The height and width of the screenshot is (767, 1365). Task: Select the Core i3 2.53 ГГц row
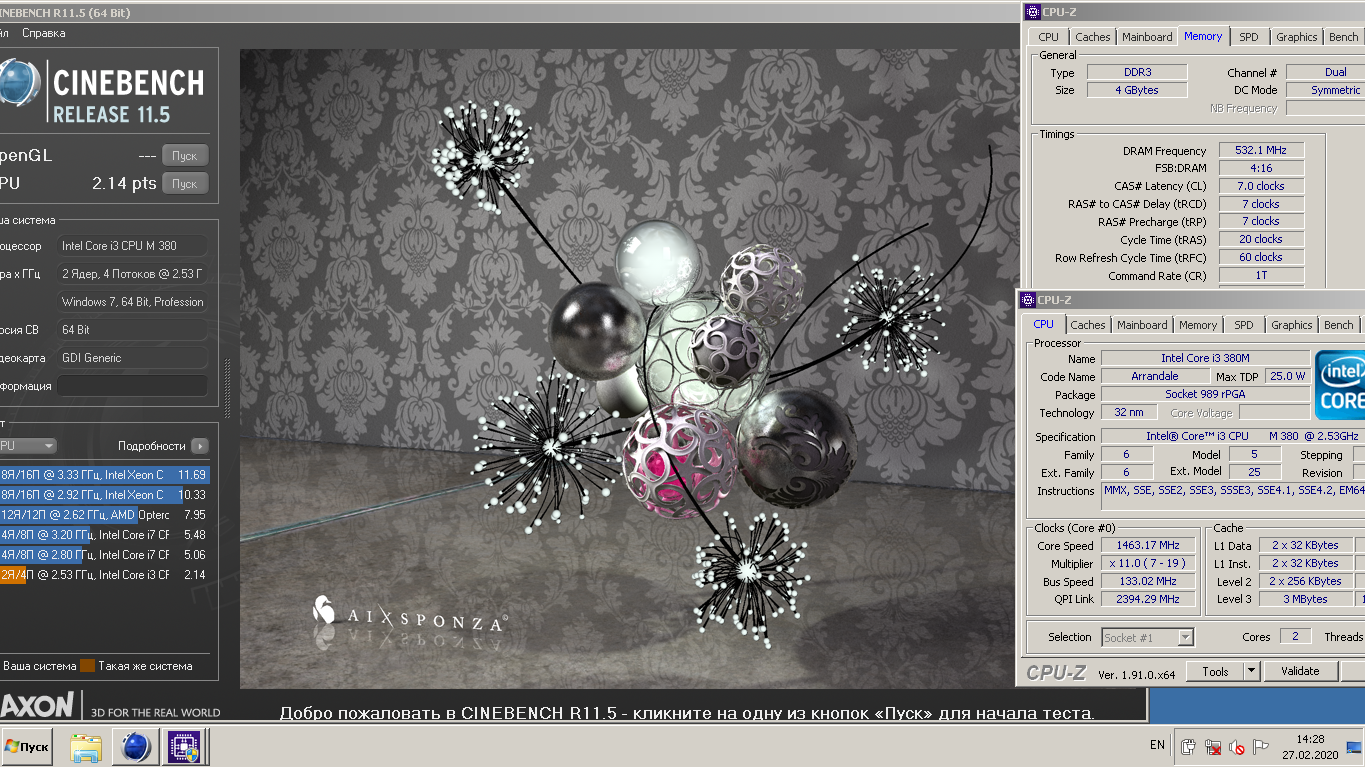pyautogui.click(x=105, y=575)
